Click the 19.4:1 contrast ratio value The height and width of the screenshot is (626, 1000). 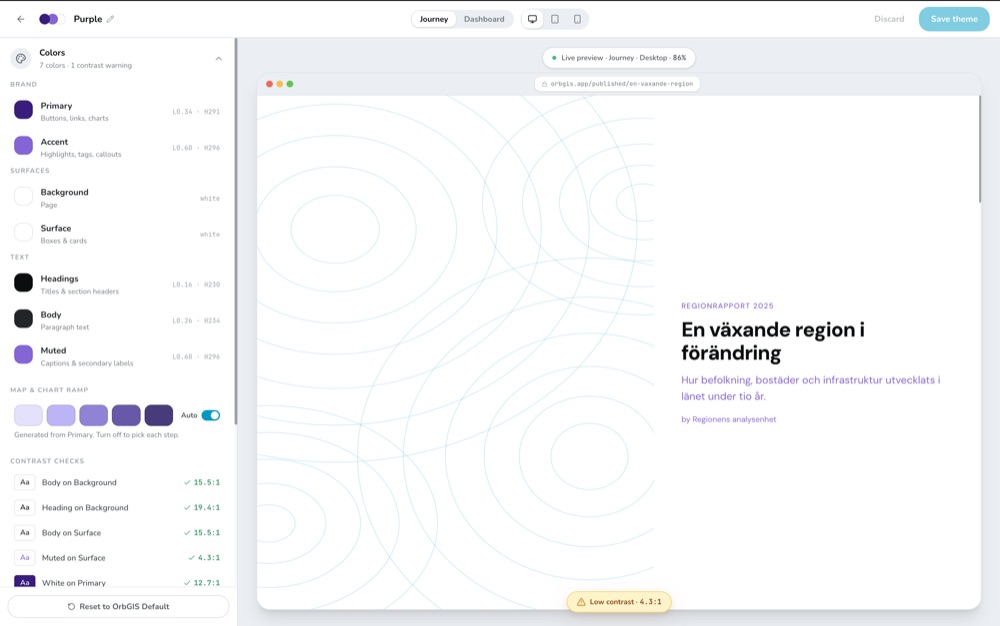(x=207, y=507)
